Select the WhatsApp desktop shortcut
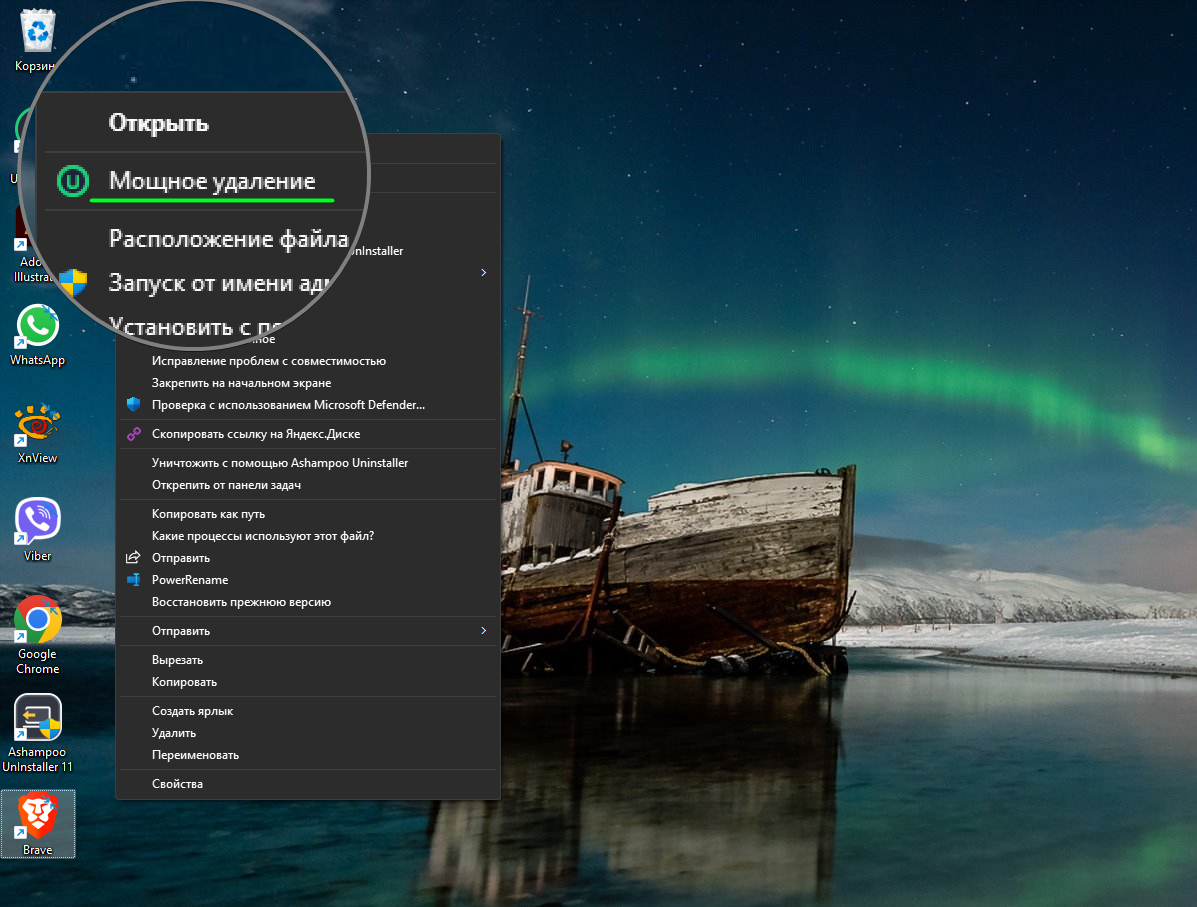The image size is (1197, 907). tap(37, 334)
